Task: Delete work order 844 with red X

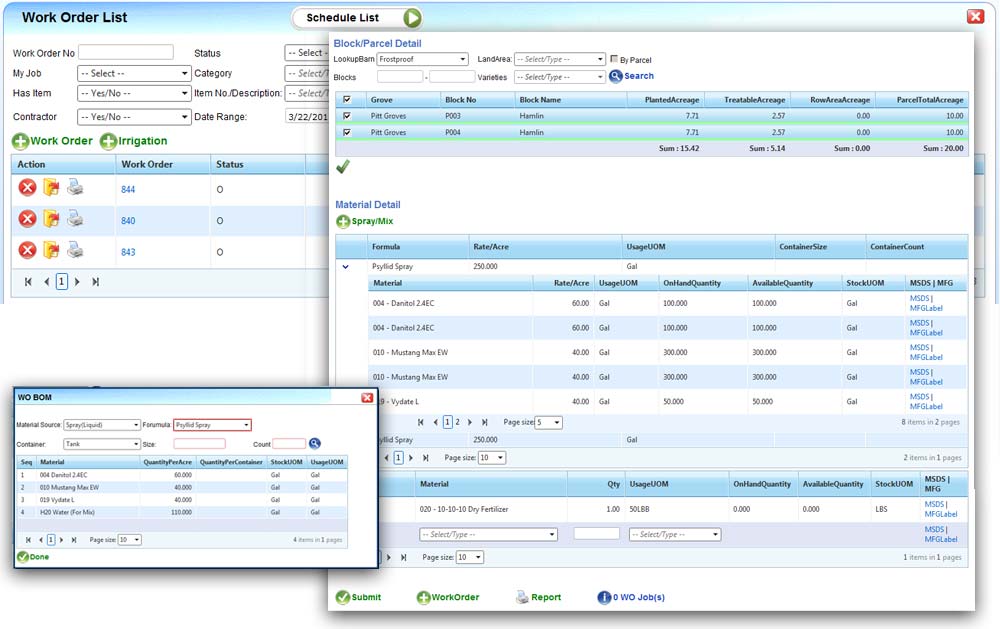Action: point(27,188)
